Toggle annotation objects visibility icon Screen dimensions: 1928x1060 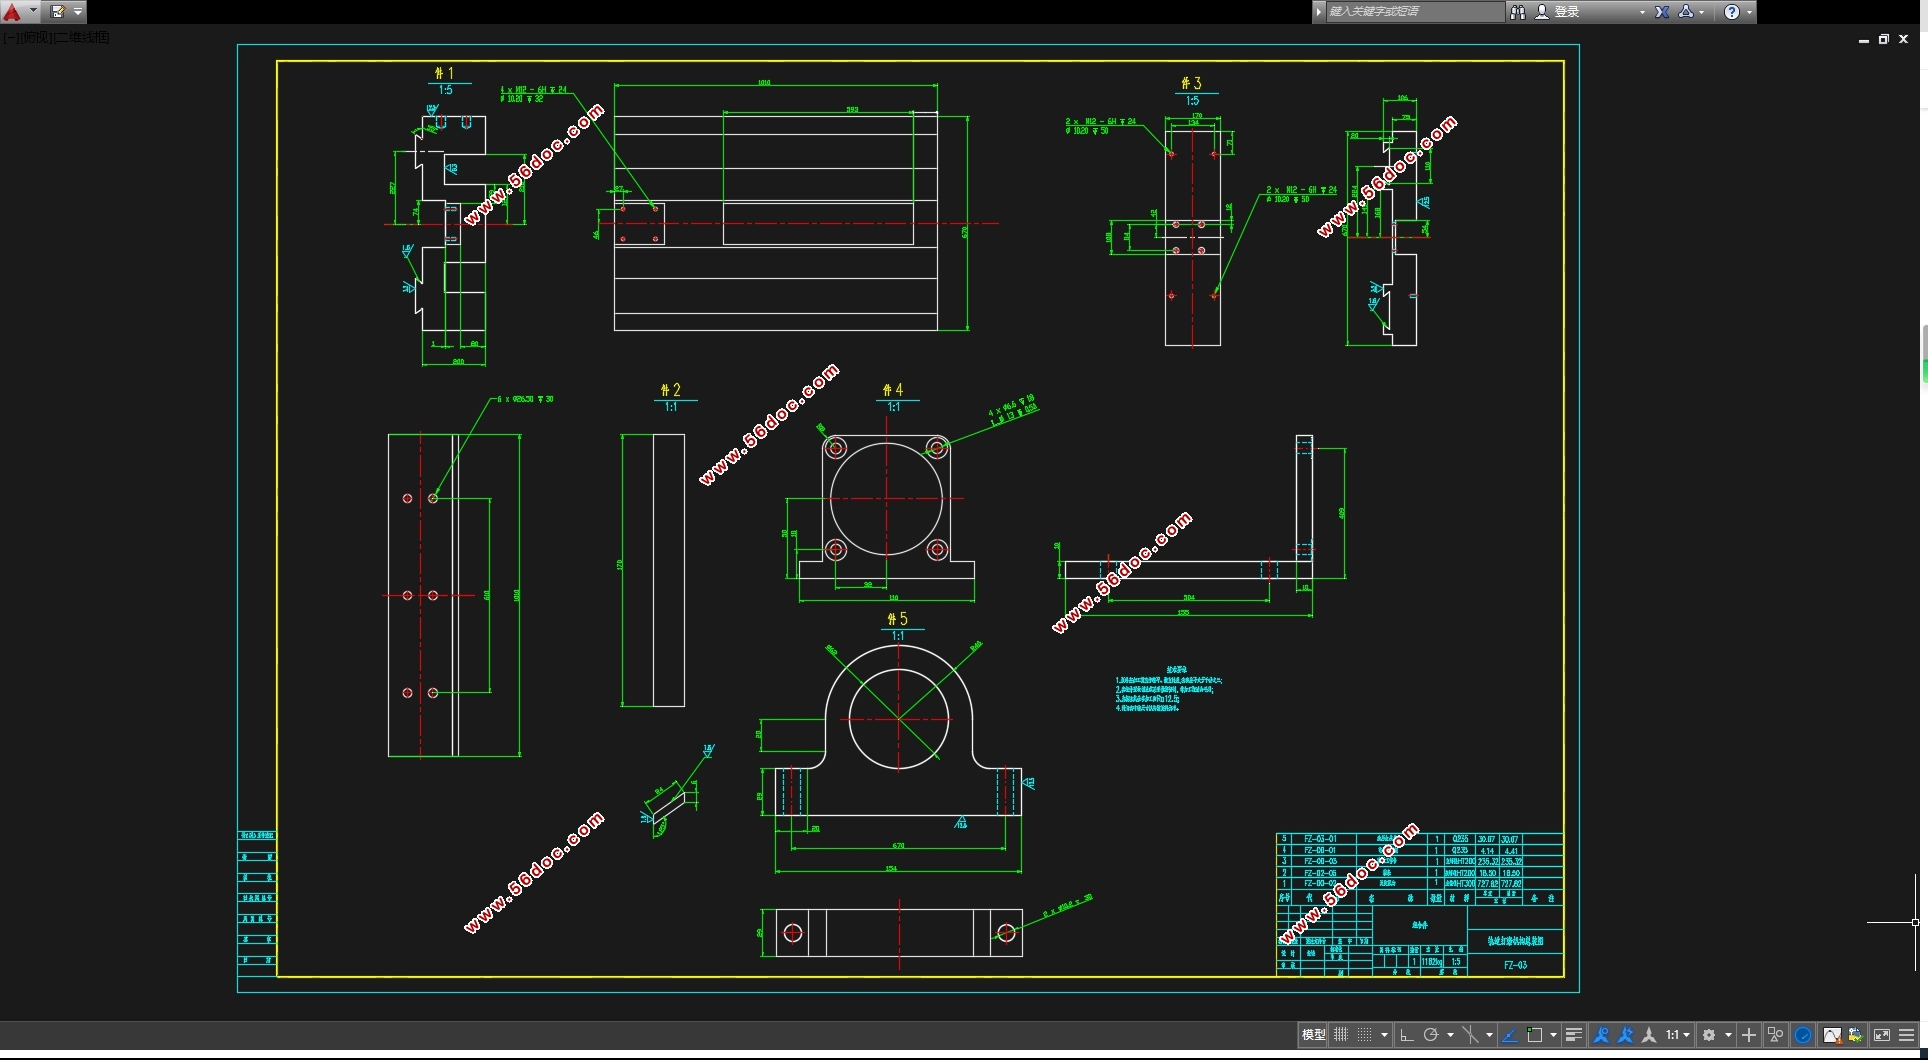[x=1601, y=1035]
